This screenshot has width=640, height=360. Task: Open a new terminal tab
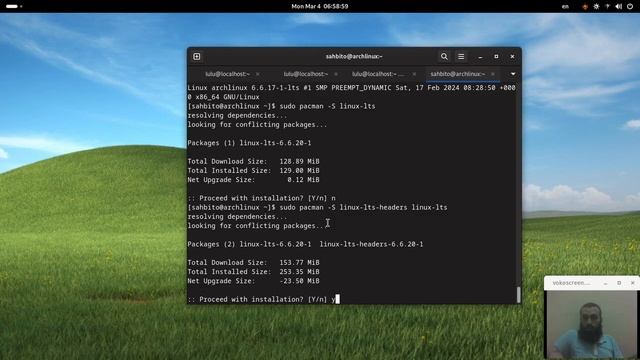(x=197, y=56)
